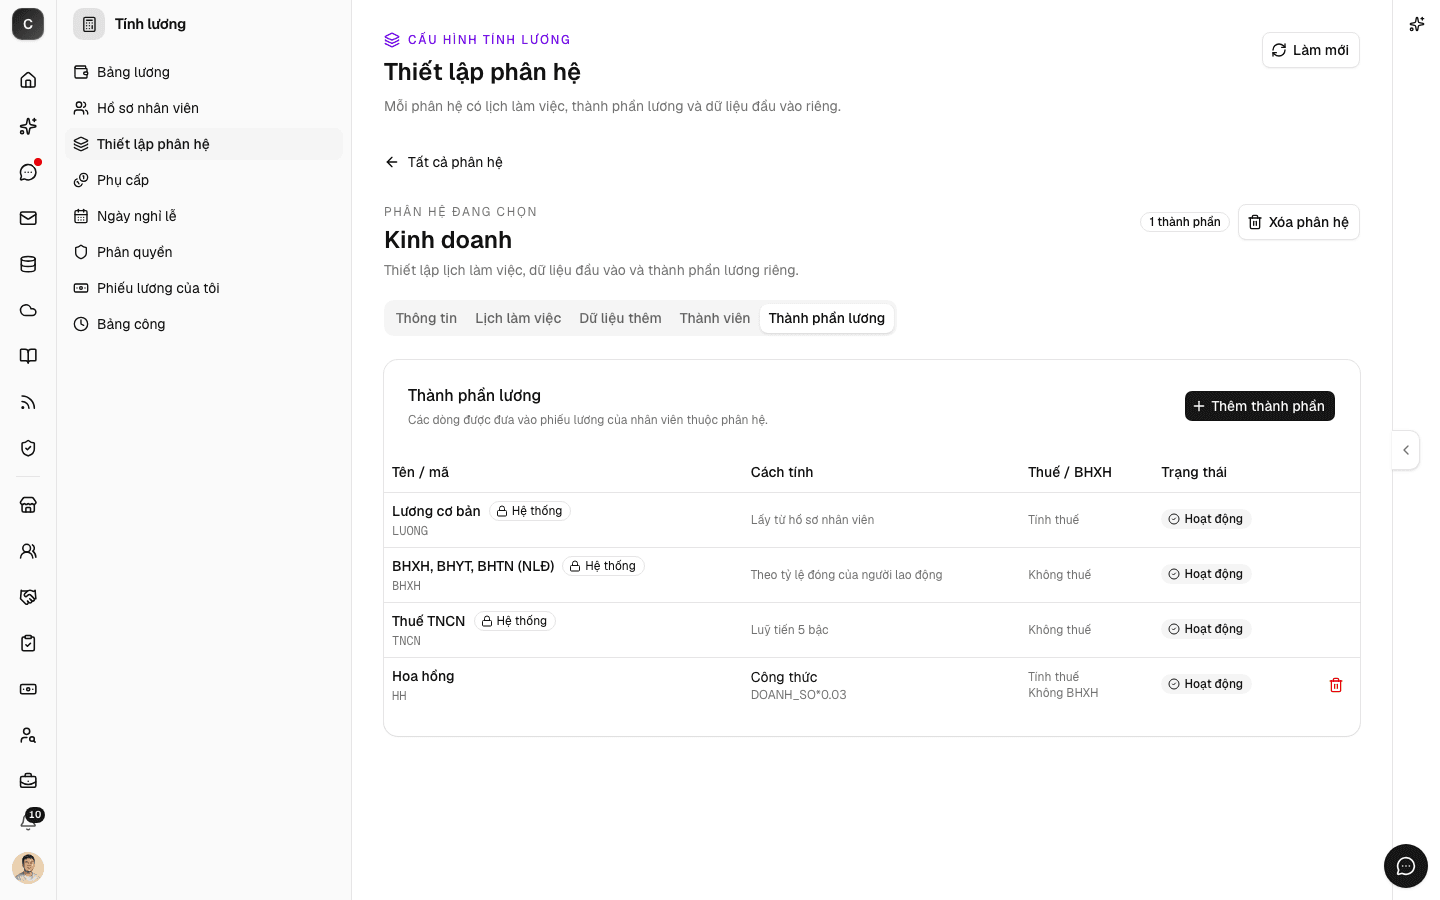Open Phiếu lương của tôi in sidebar

[204, 288]
